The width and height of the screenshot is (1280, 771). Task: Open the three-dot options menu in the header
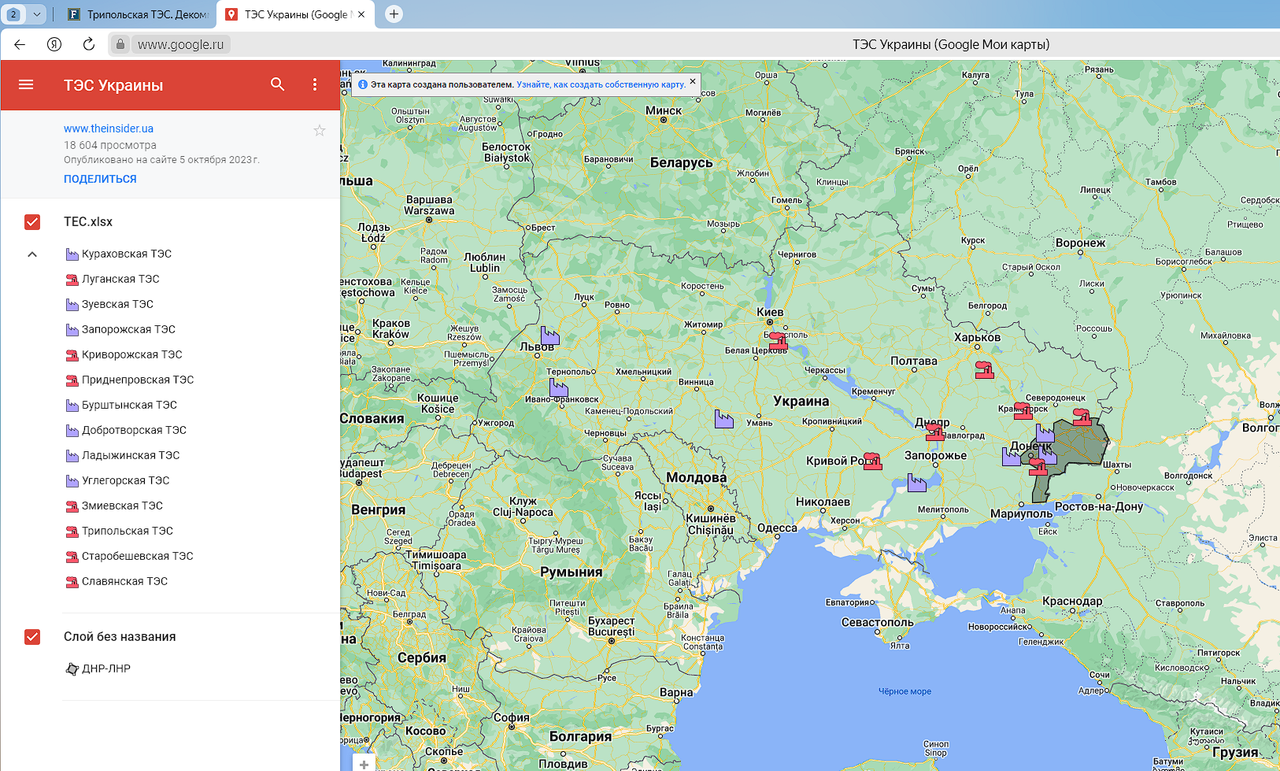point(315,85)
